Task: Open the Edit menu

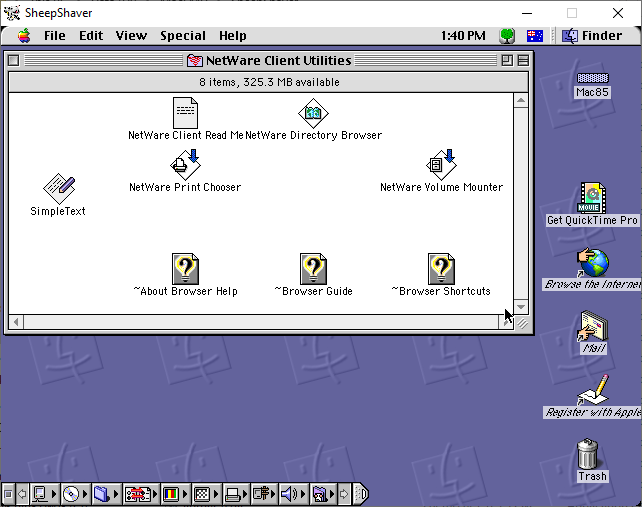Action: 90,36
